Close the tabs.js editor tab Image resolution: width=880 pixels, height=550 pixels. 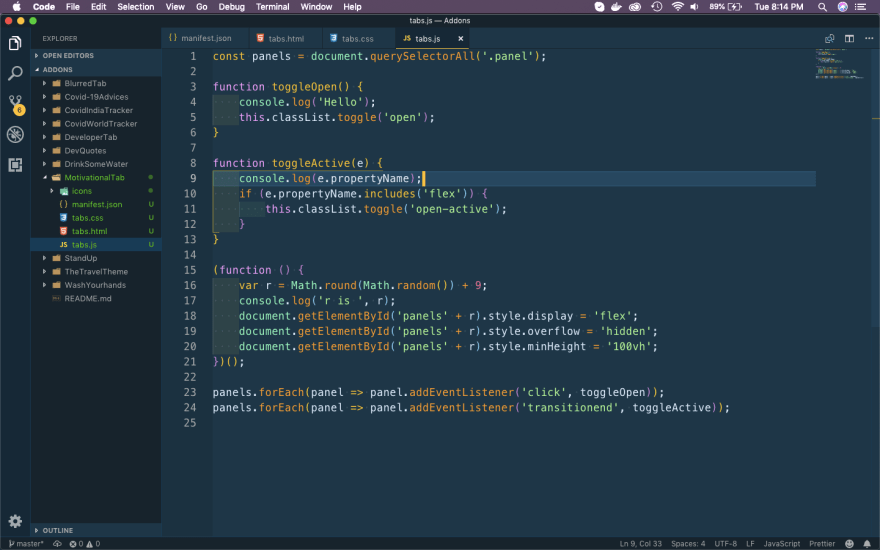(x=461, y=39)
